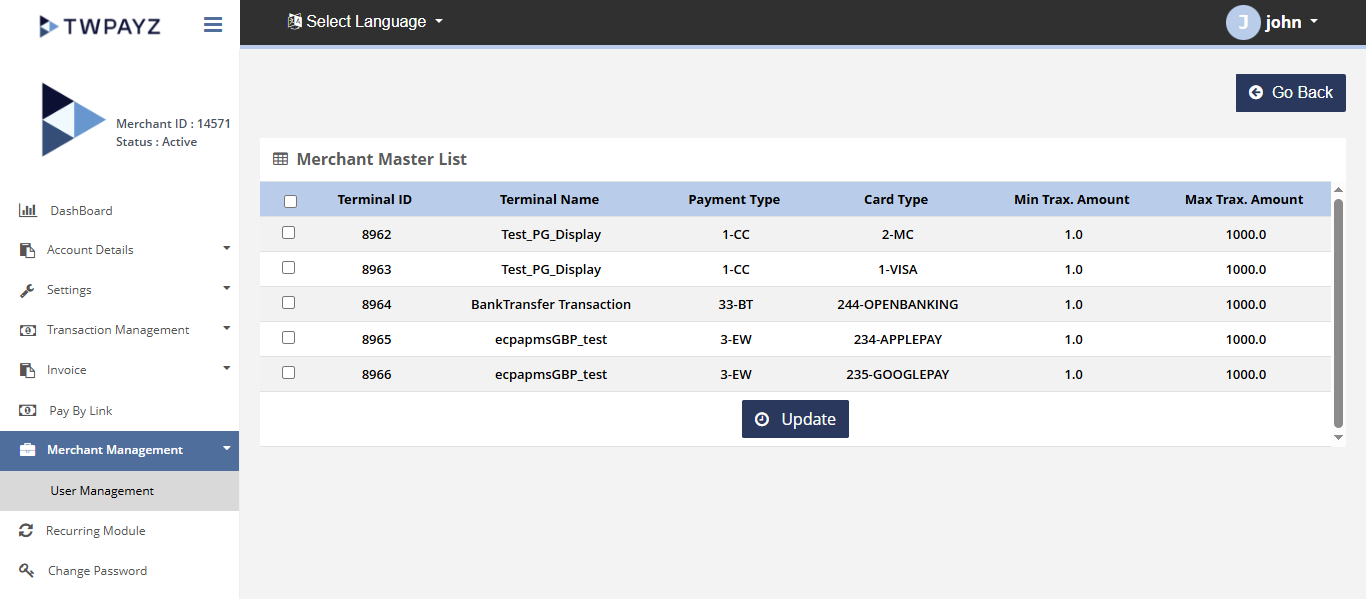Toggle the select-all checkbox in table header
The height and width of the screenshot is (599, 1366).
pos(291,201)
